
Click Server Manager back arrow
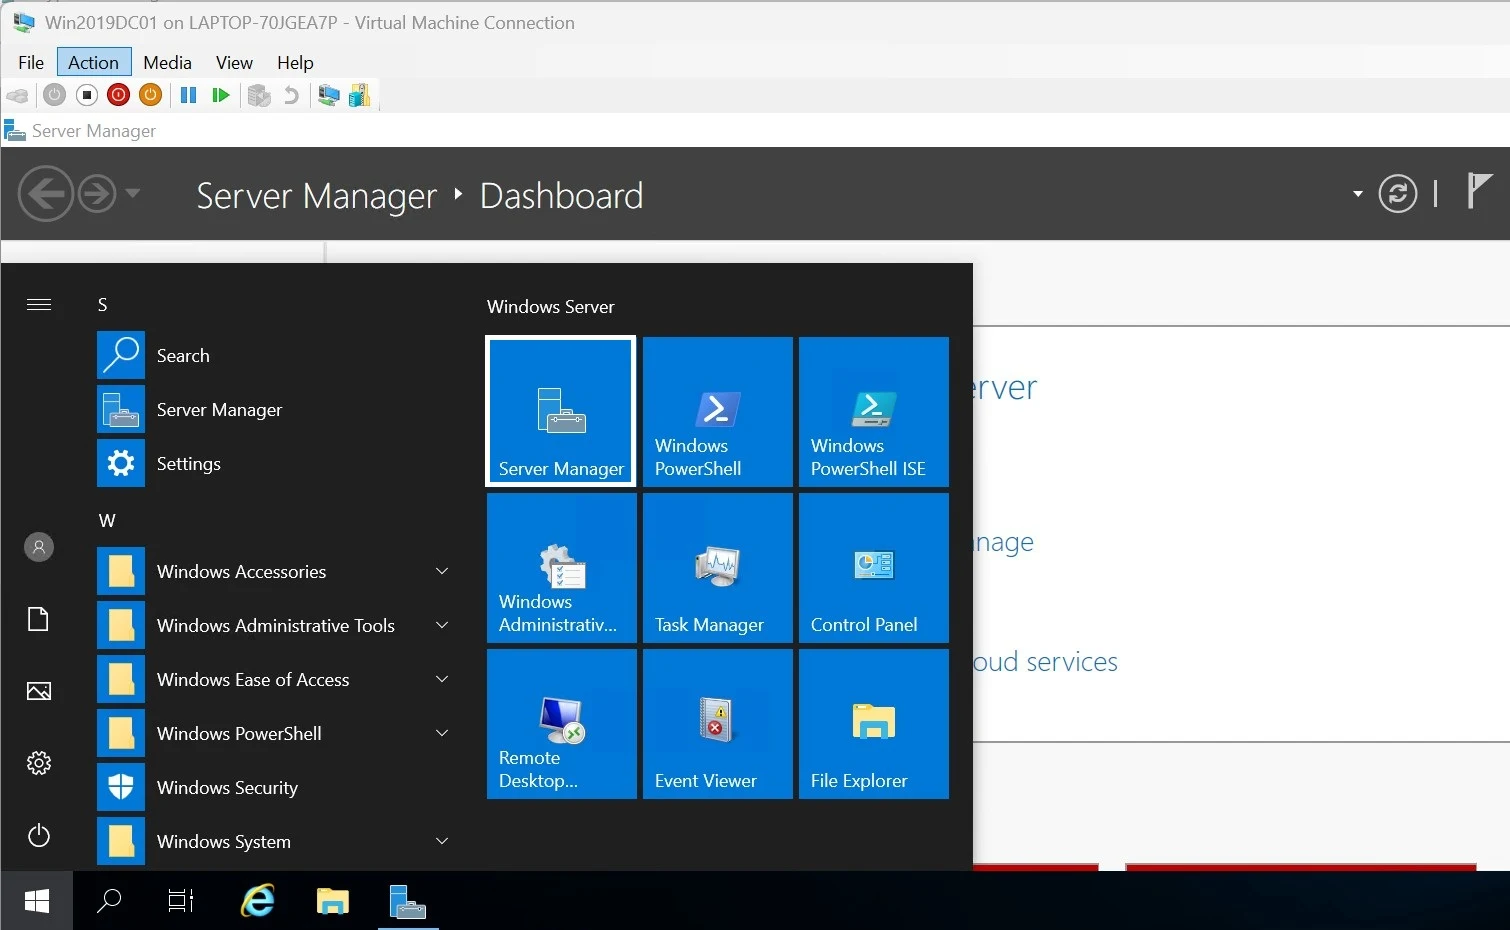[x=45, y=193]
